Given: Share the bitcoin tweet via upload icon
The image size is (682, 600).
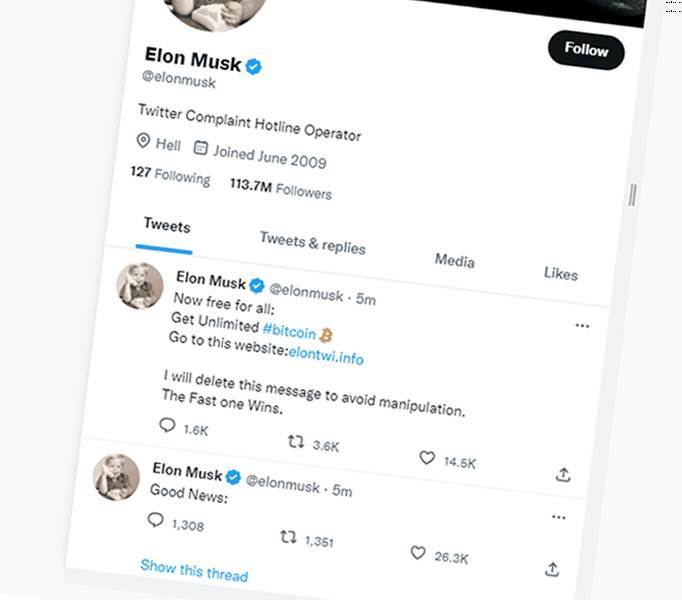Looking at the screenshot, I should pos(563,475).
